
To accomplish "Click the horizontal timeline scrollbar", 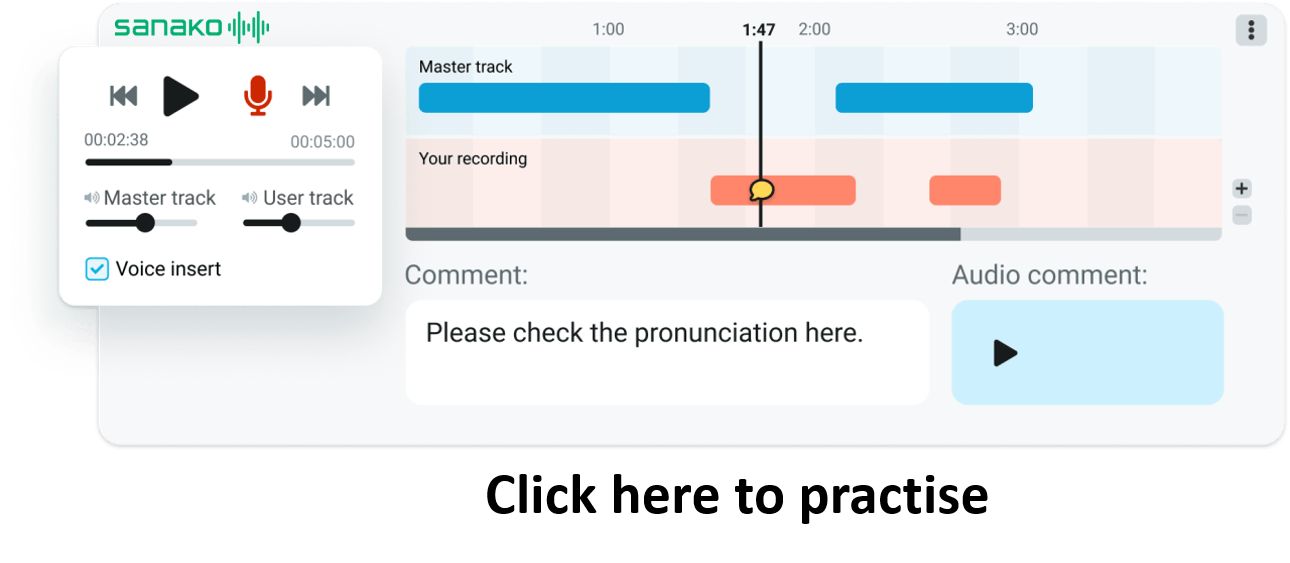I will [x=683, y=234].
